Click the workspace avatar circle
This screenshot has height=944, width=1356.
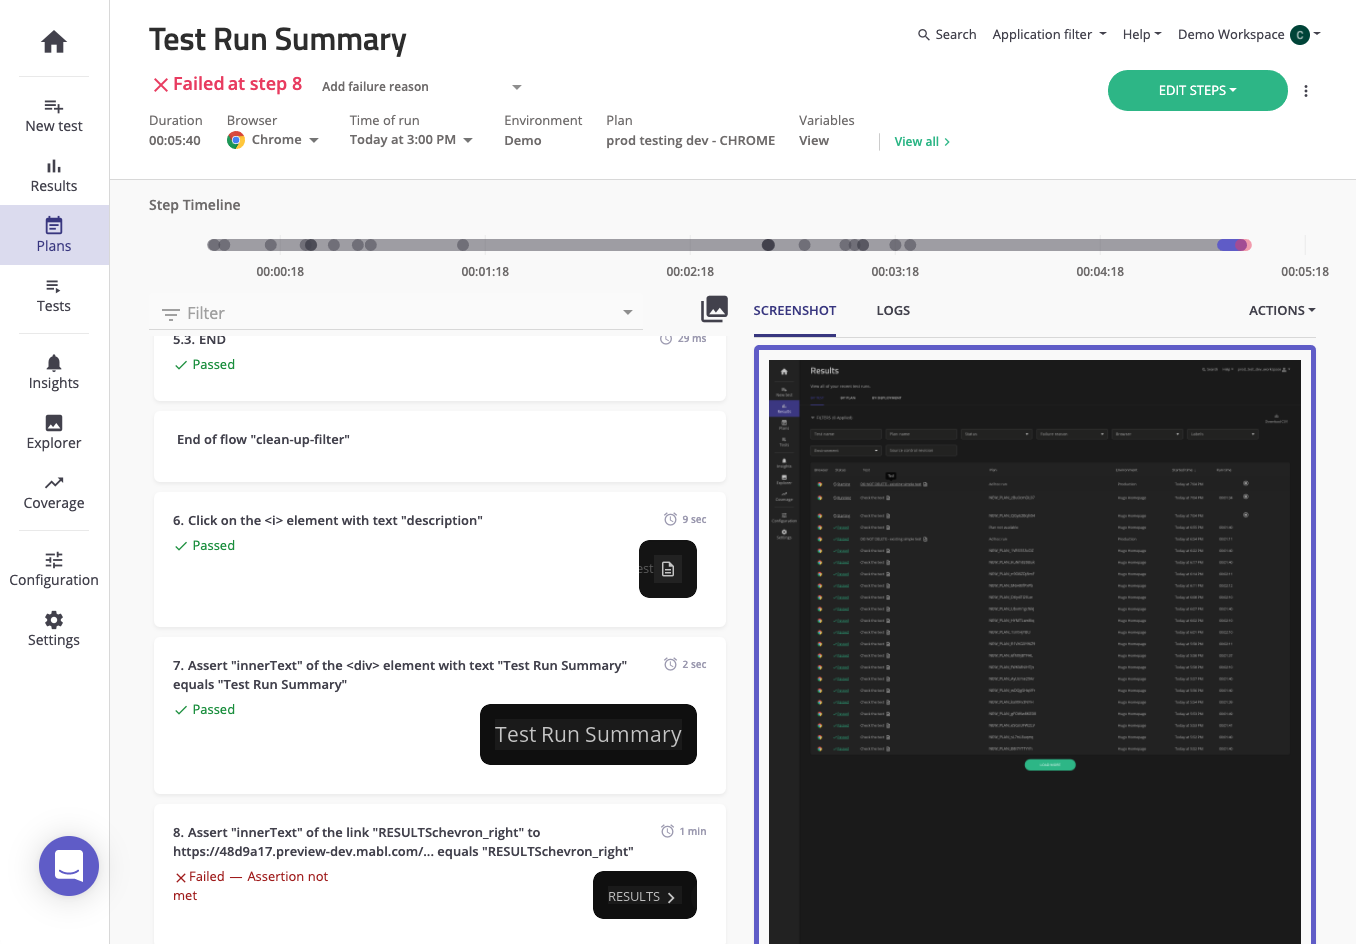tap(1300, 35)
